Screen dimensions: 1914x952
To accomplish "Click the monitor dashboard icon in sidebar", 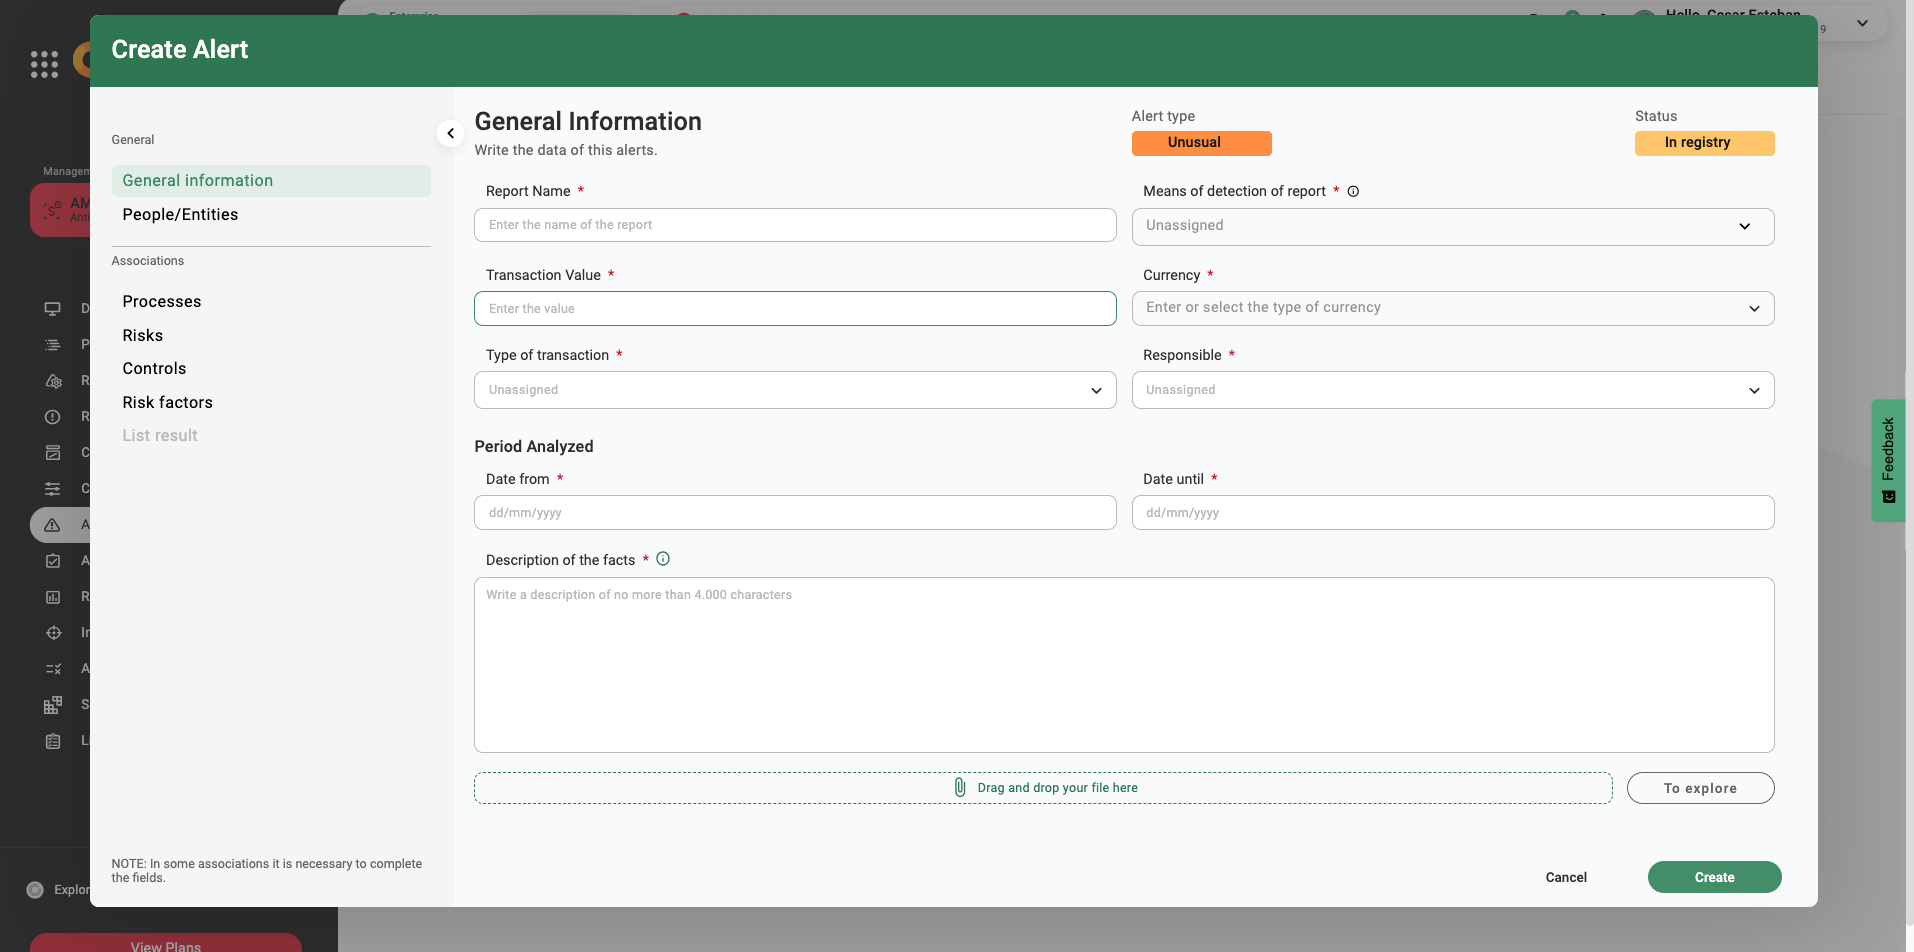I will (53, 309).
